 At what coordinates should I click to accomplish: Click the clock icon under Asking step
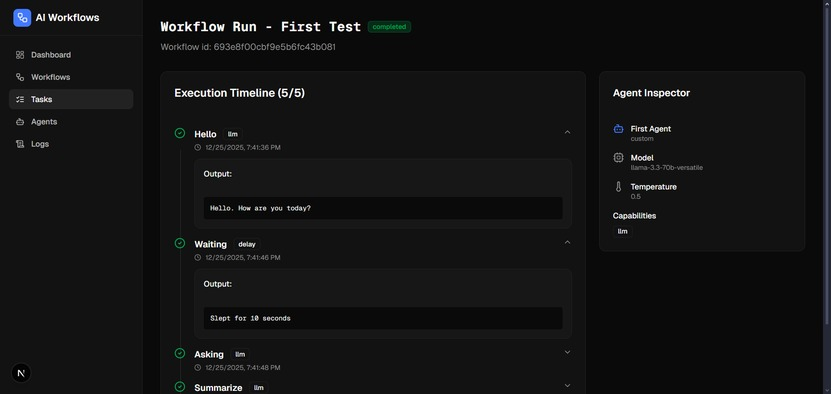(x=198, y=367)
